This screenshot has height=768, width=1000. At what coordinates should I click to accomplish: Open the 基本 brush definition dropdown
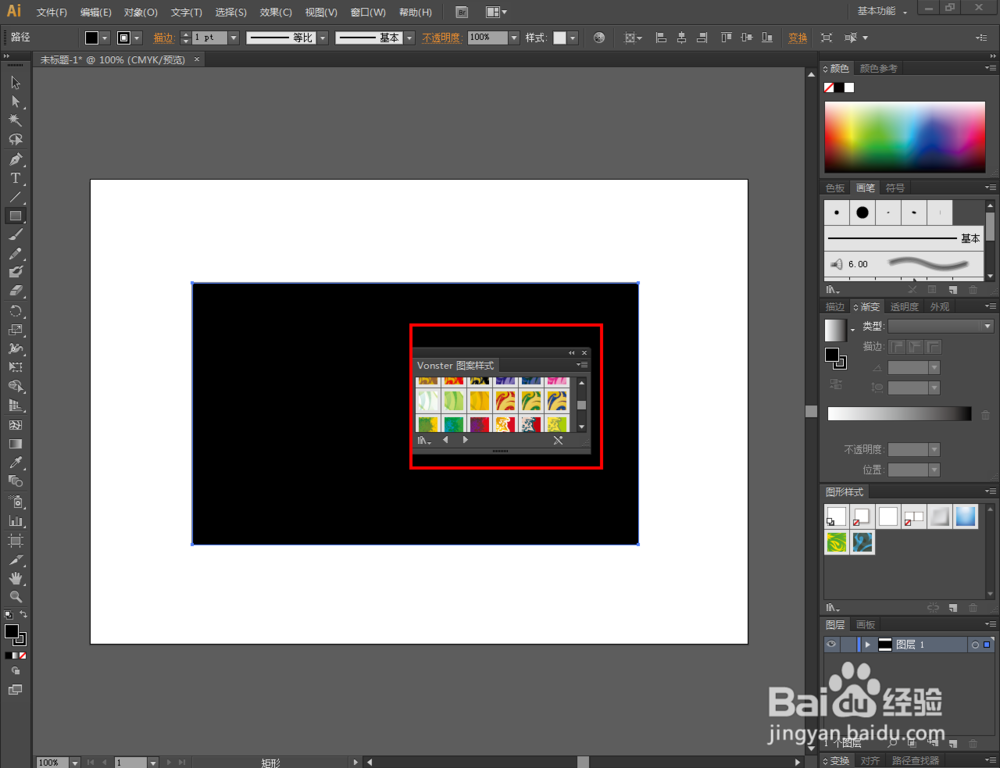[409, 38]
